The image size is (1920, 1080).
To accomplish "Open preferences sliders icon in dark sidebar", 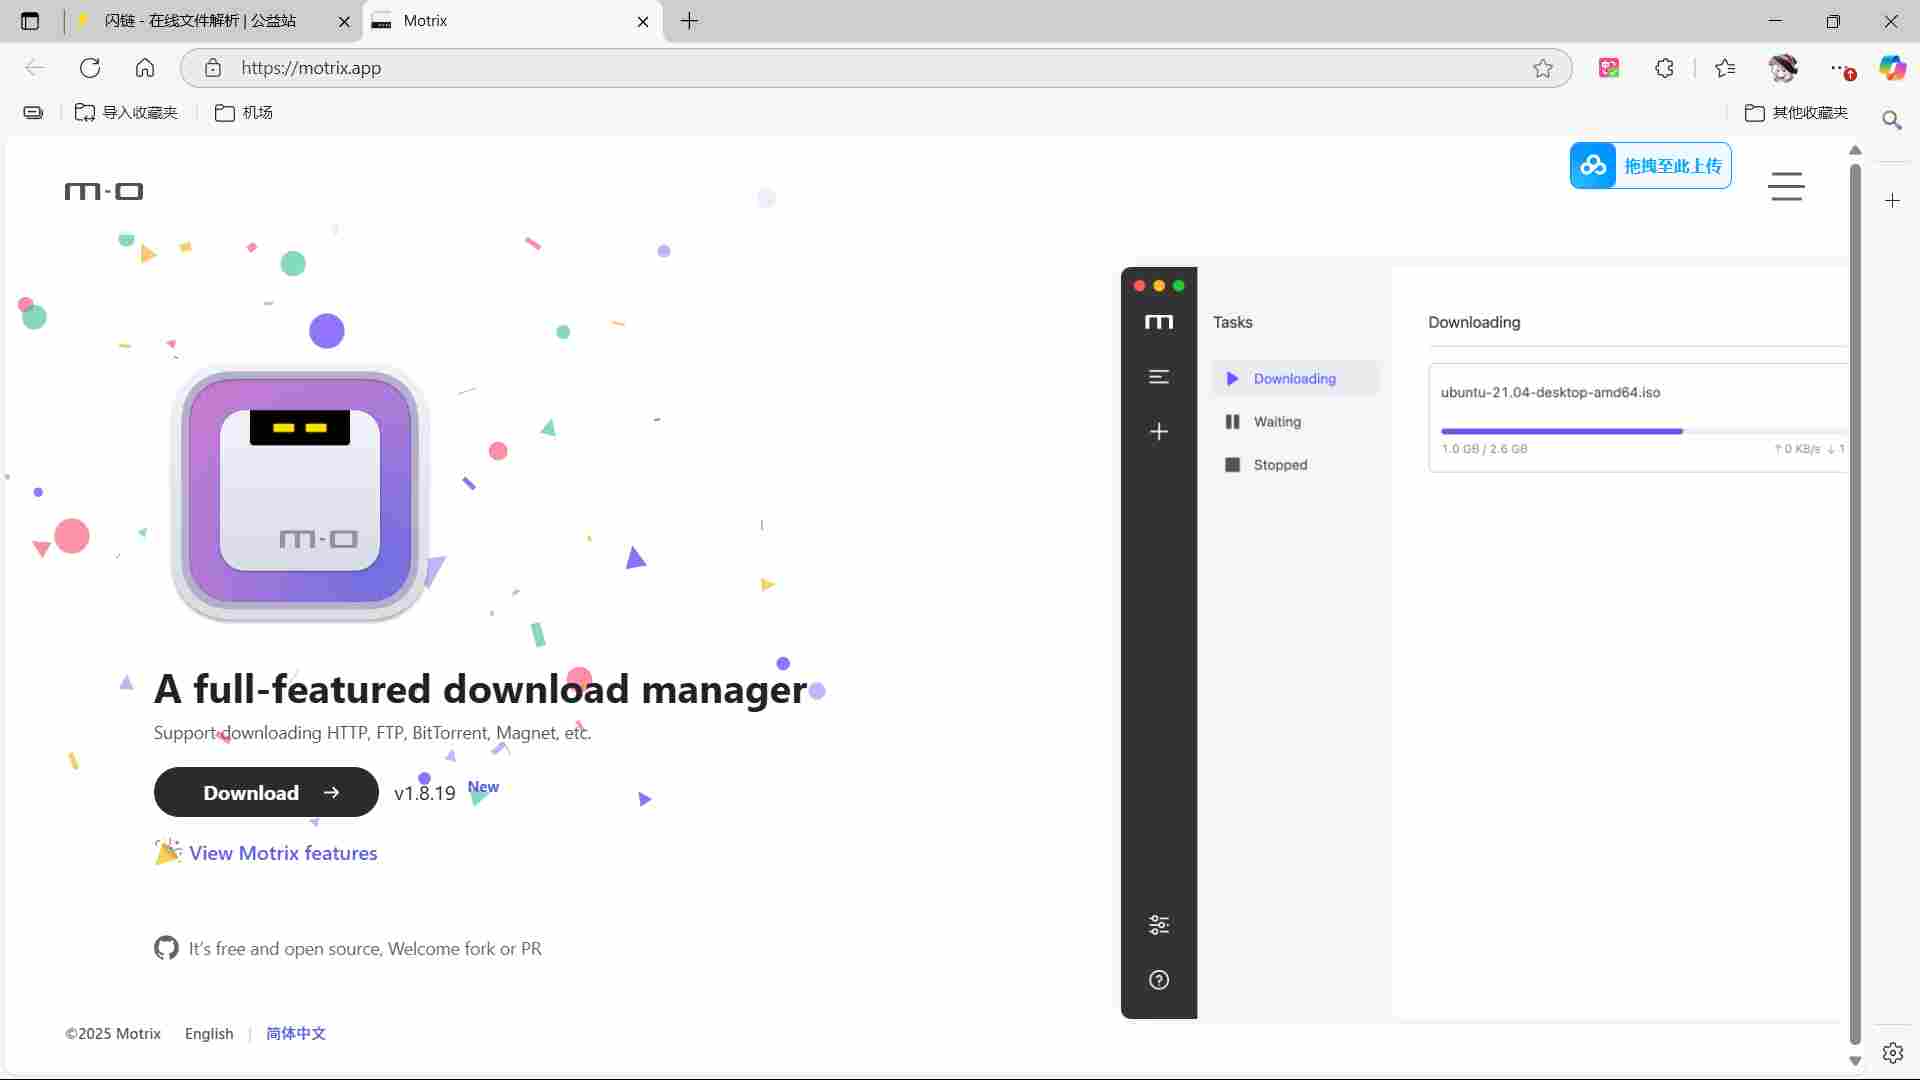I will point(1159,925).
